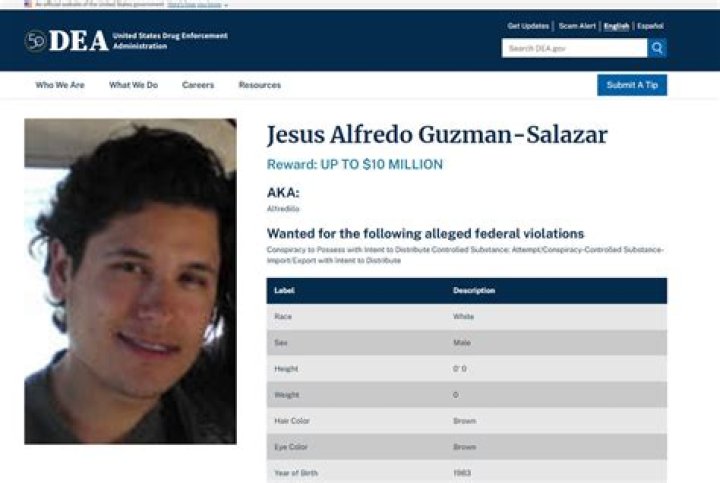Open the Careers menu
720x483 pixels.
pos(198,85)
